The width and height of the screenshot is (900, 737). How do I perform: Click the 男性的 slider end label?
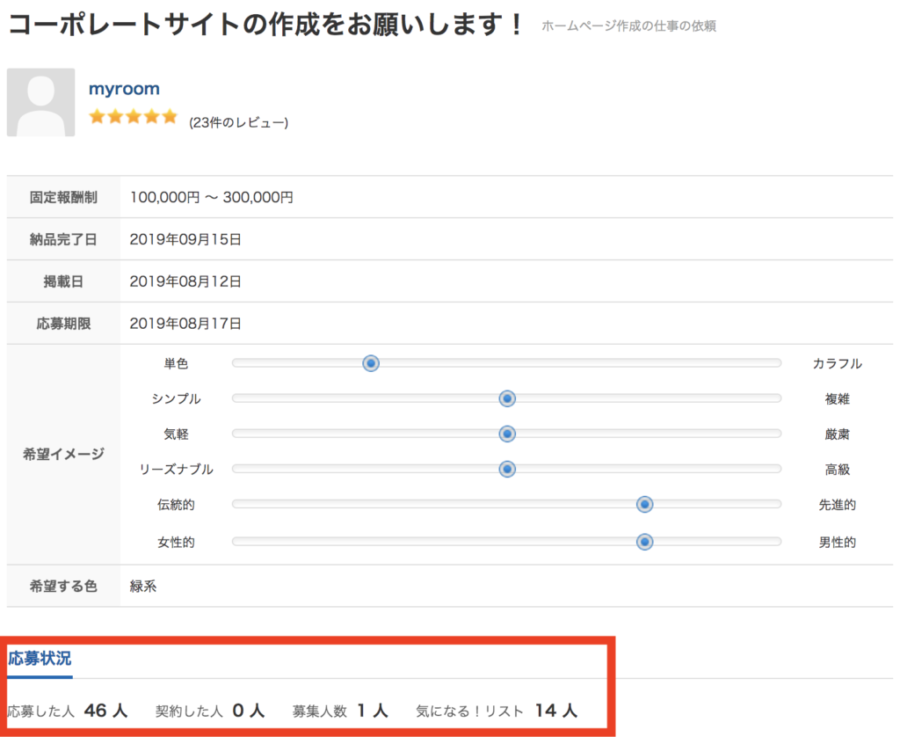(837, 542)
